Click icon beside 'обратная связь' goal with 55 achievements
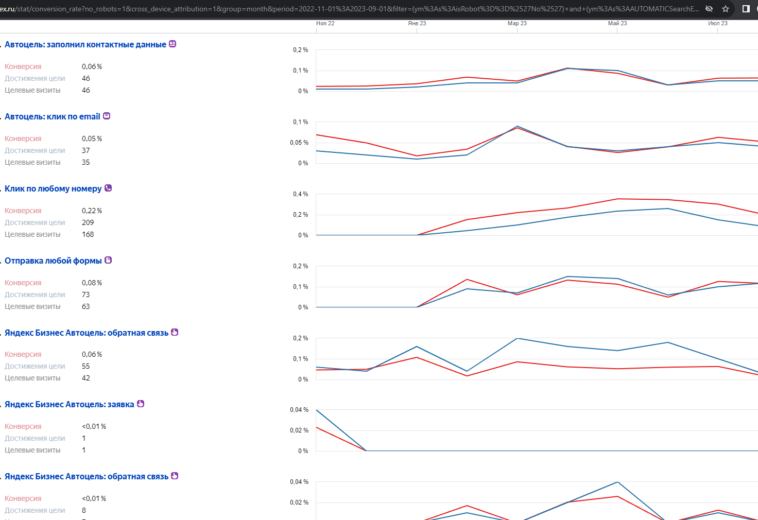758x520 pixels. tap(175, 332)
